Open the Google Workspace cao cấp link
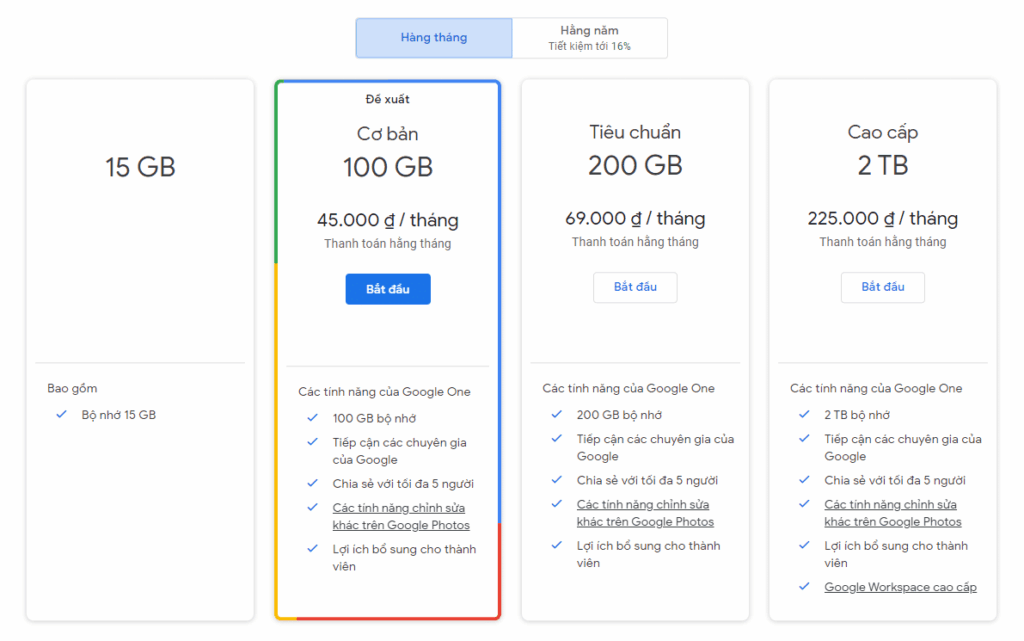This screenshot has width=1024, height=641. tap(901, 587)
